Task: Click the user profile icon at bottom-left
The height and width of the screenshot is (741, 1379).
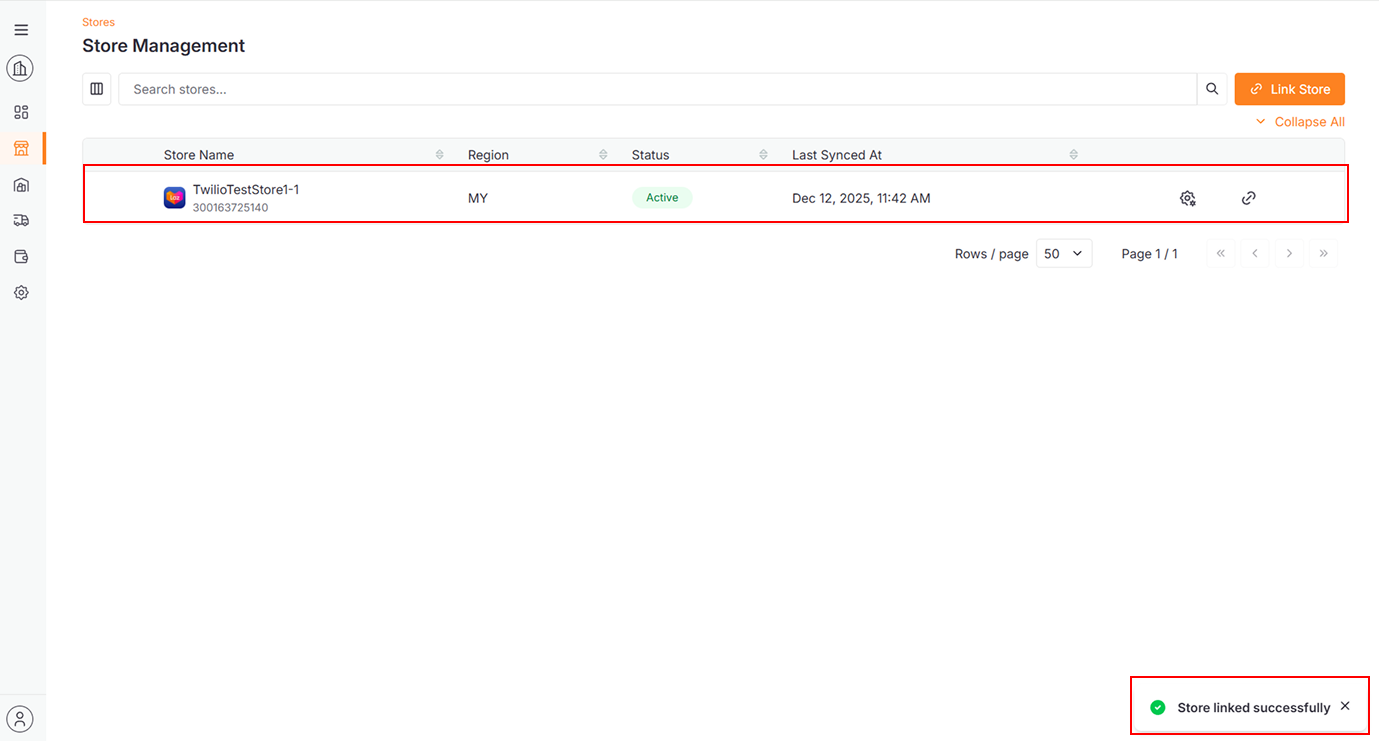Action: (x=20, y=718)
